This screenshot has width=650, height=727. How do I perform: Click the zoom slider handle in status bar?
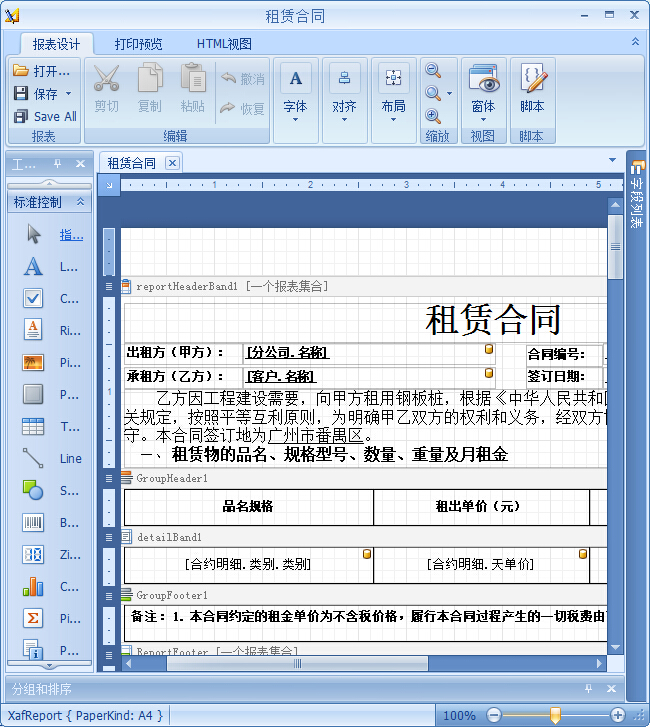tap(555, 715)
